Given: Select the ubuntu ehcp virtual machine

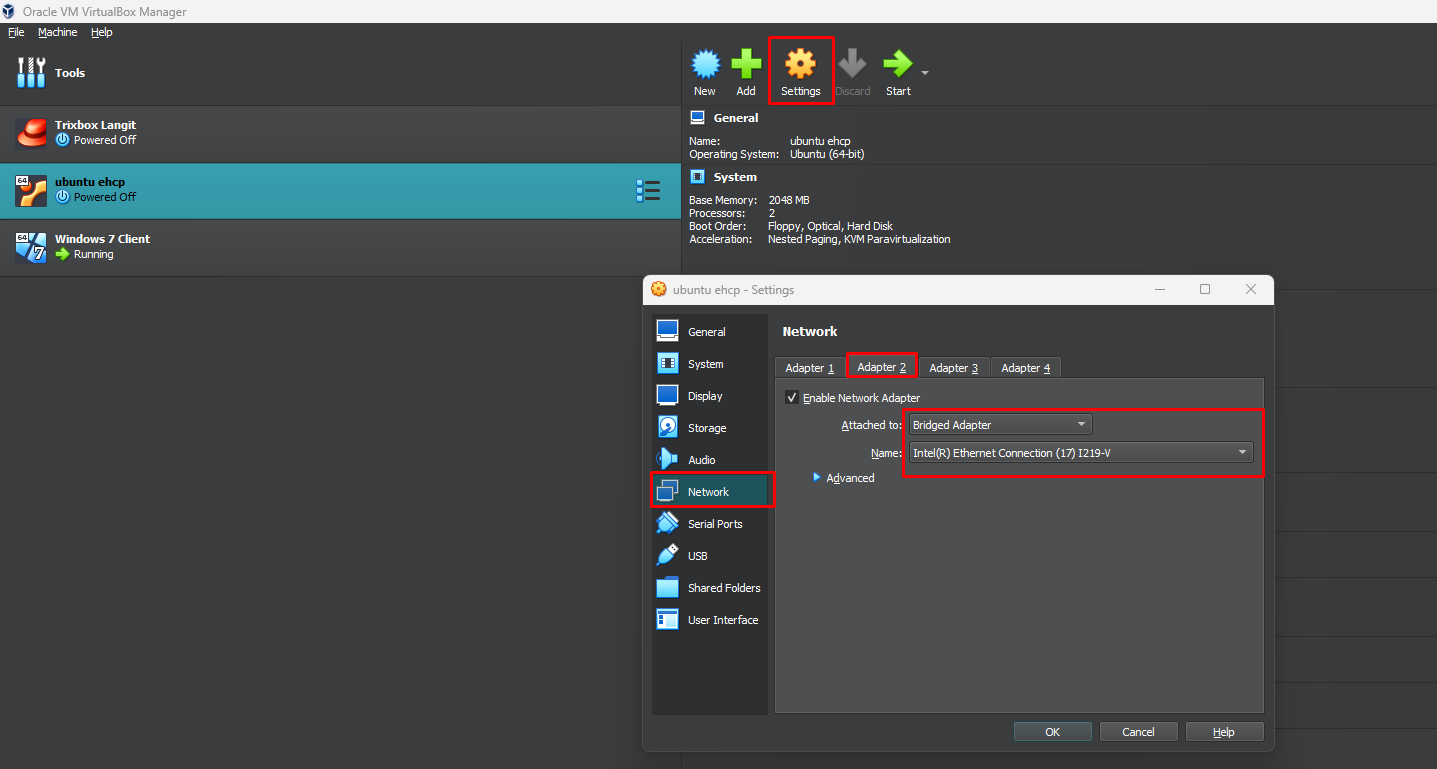Looking at the screenshot, I should tap(340, 191).
